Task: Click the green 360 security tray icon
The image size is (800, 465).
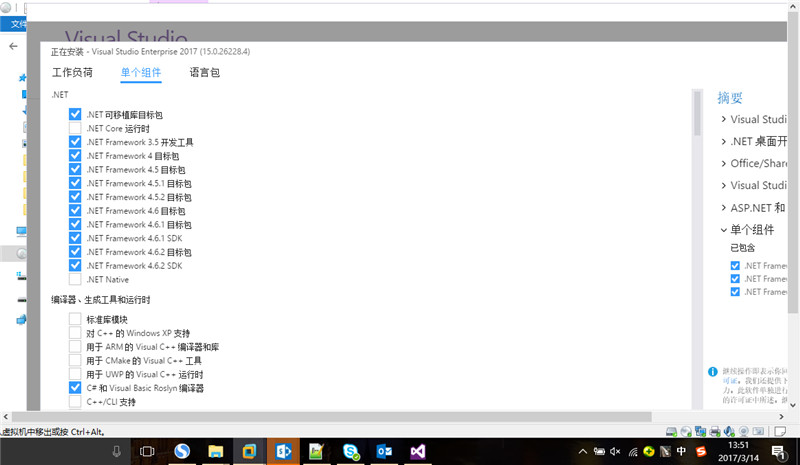Action: [x=648, y=451]
